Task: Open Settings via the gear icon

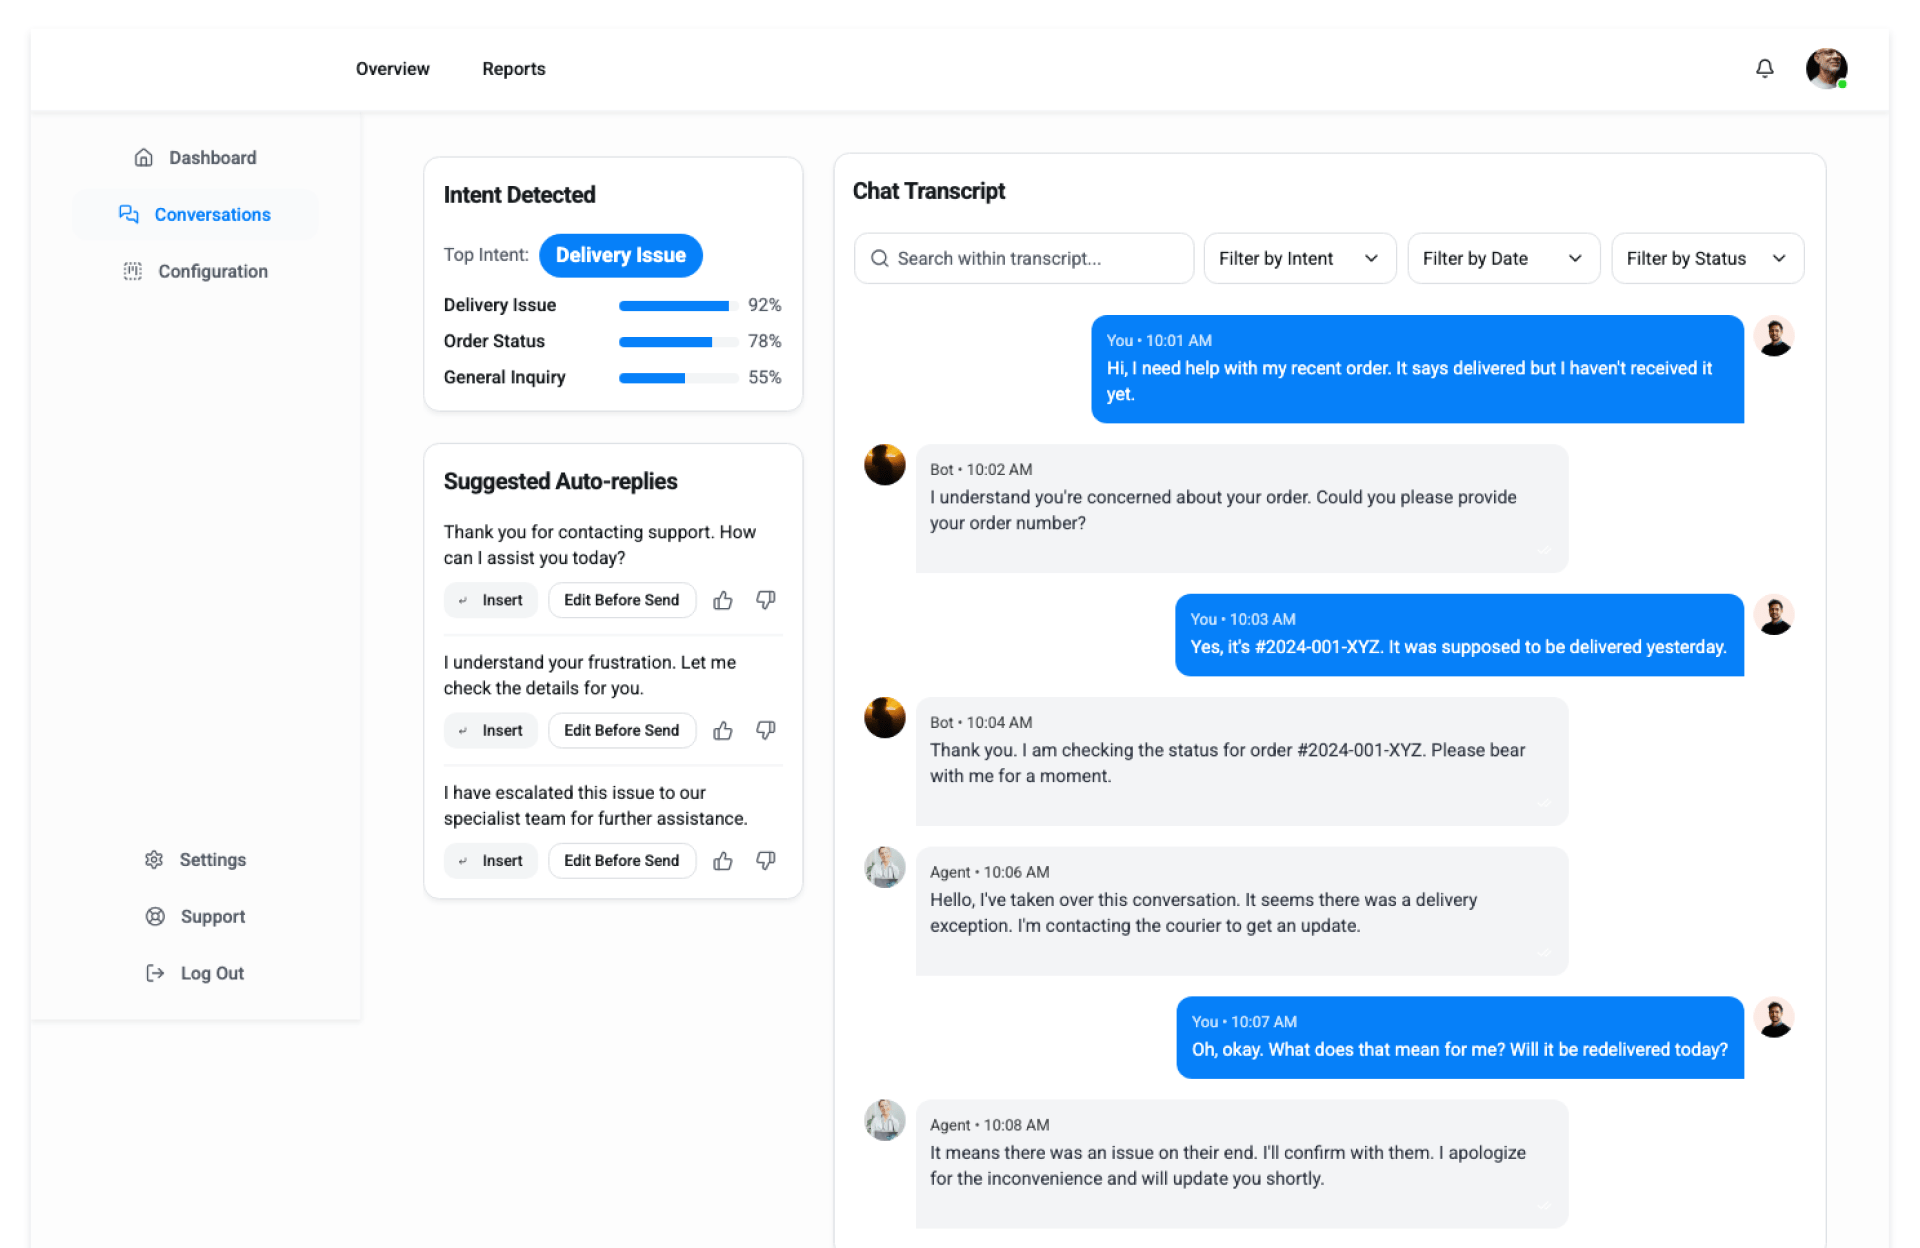Action: coord(154,860)
